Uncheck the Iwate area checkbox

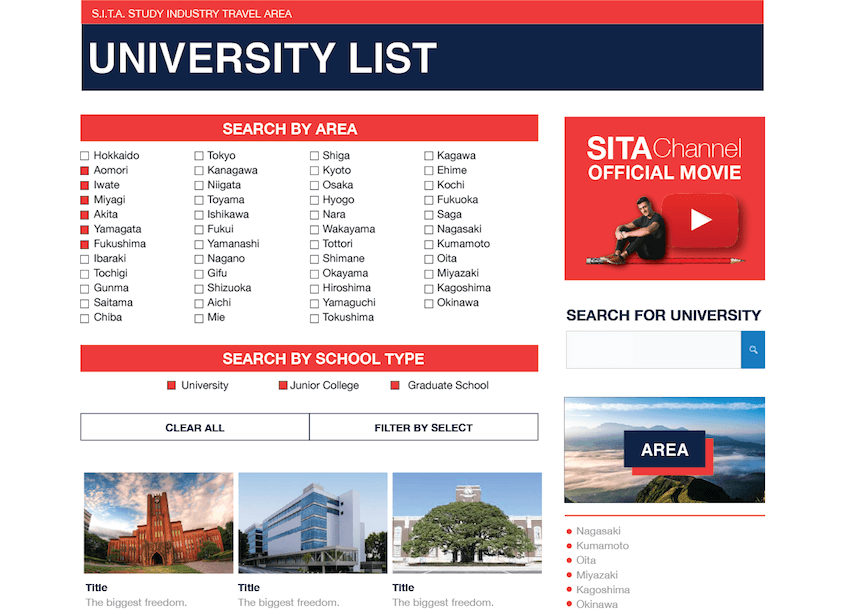pyautogui.click(x=84, y=185)
